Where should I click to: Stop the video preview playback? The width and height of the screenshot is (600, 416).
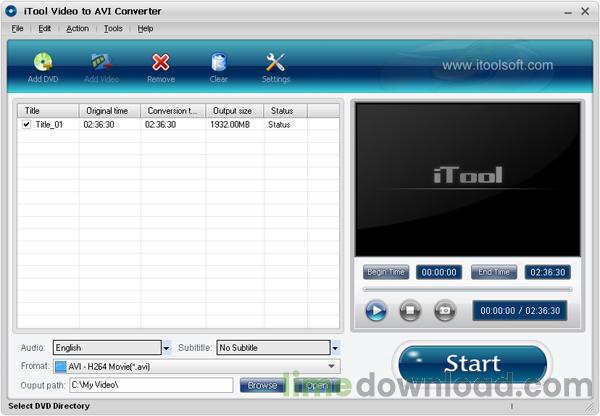coord(410,310)
